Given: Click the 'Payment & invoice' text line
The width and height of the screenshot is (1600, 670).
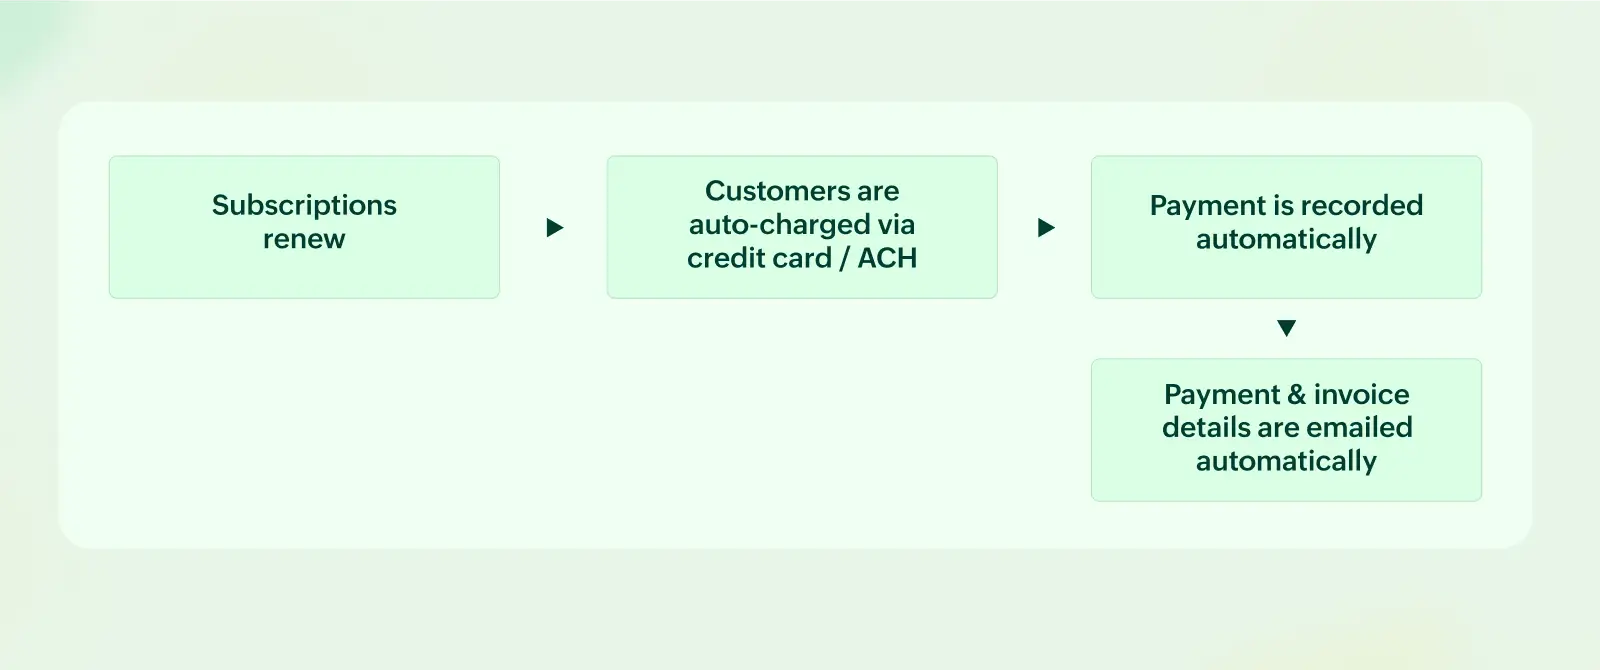Looking at the screenshot, I should pyautogui.click(x=1286, y=394).
